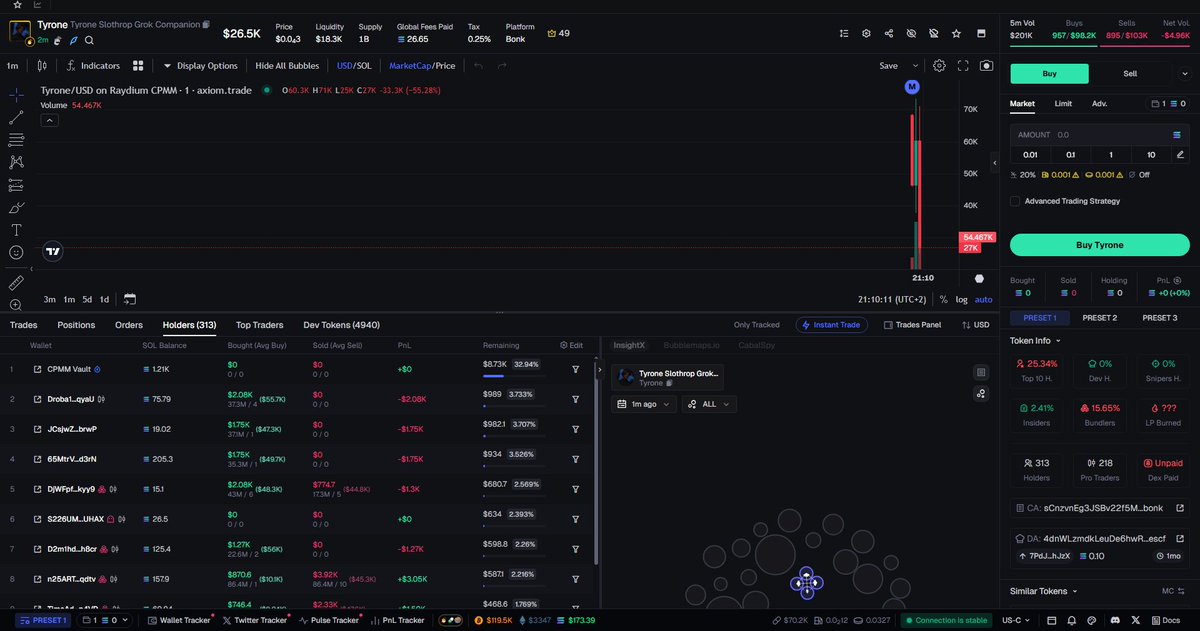Select the brush drawing tool
The image size is (1200, 631).
[x=17, y=208]
